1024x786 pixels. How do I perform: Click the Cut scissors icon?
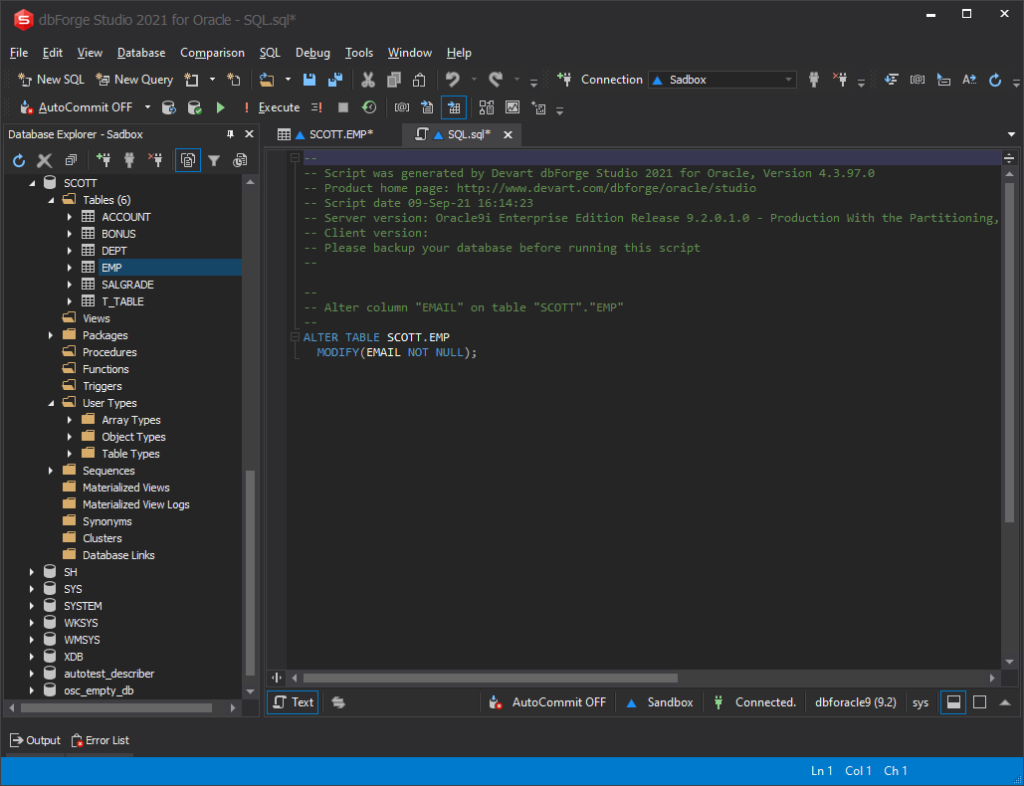coord(368,80)
